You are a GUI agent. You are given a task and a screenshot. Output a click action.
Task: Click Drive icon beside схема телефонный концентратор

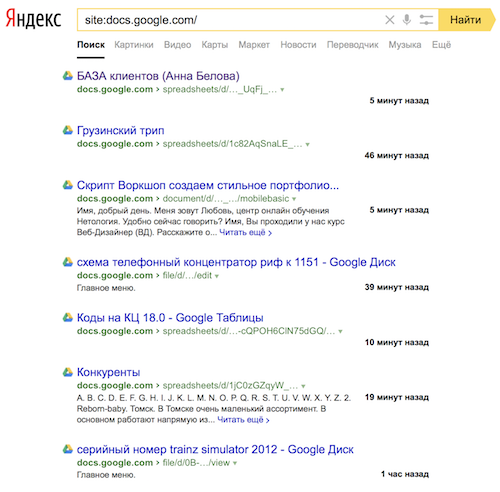point(68,262)
